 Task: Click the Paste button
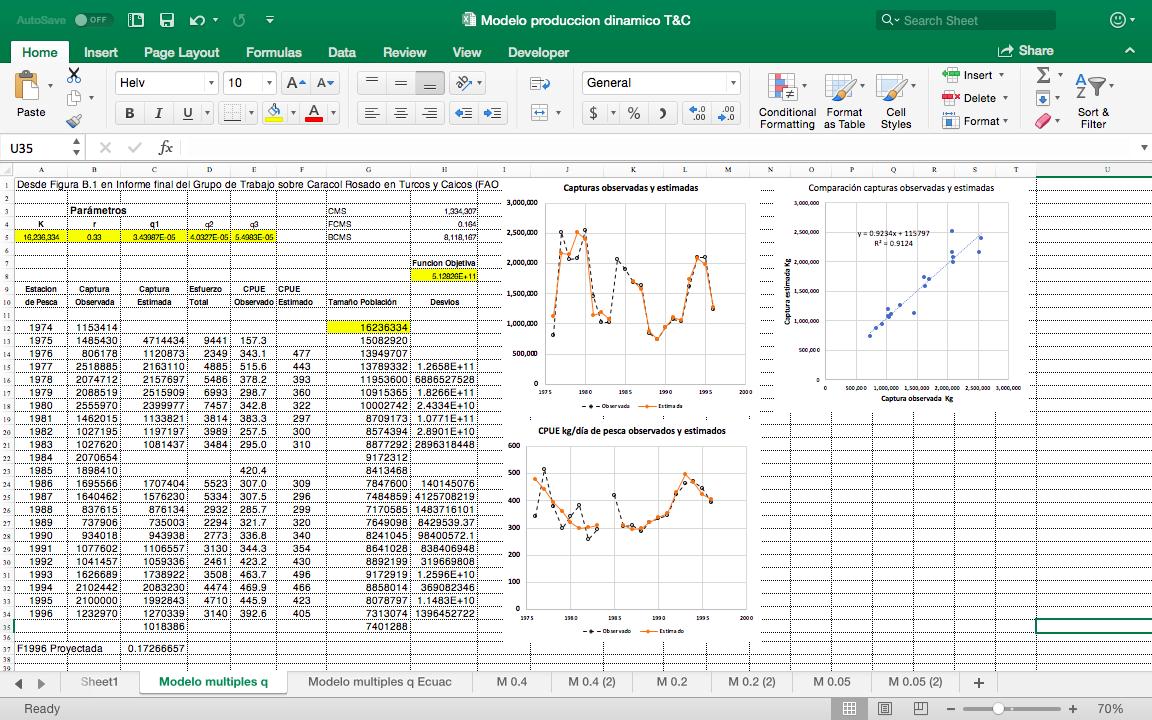click(30, 95)
